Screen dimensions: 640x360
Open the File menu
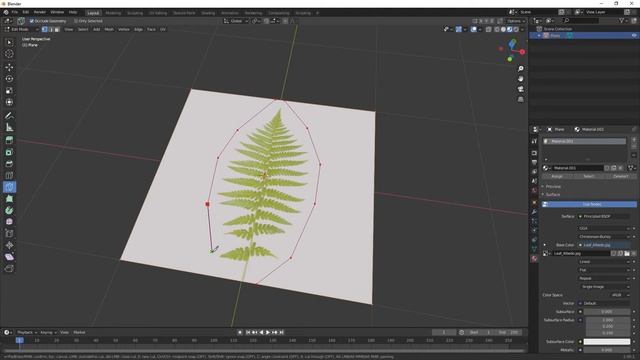coord(15,12)
